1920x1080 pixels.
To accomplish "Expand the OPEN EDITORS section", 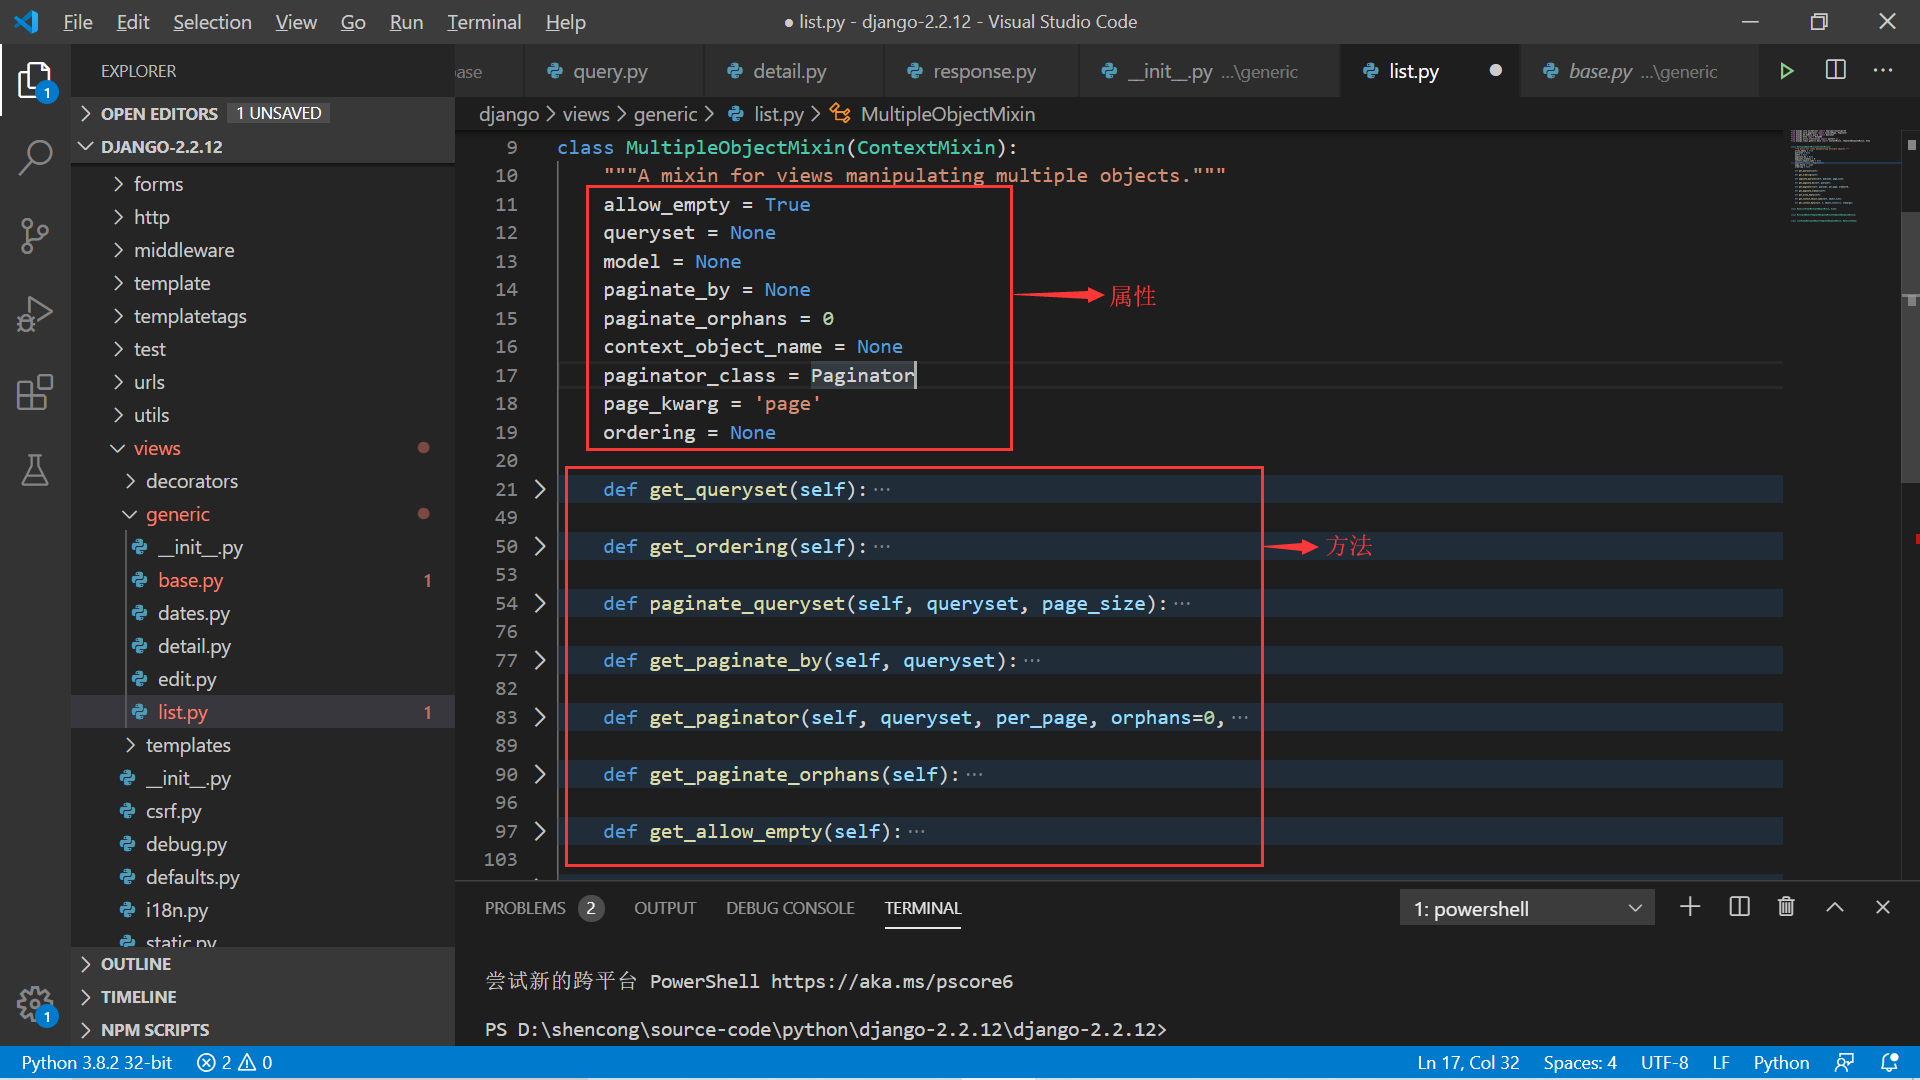I will [263, 113].
